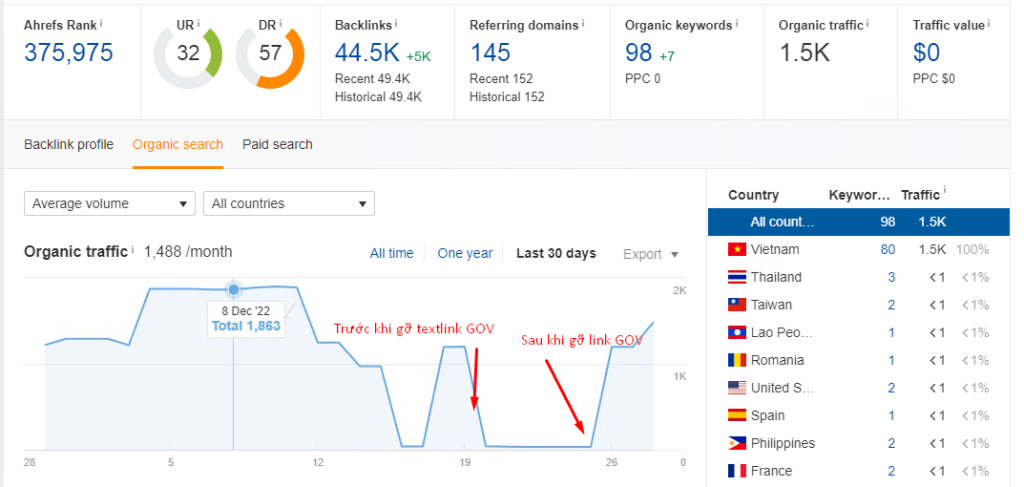Open the 98 organic keywords link
The image size is (1024, 487).
(x=639, y=52)
